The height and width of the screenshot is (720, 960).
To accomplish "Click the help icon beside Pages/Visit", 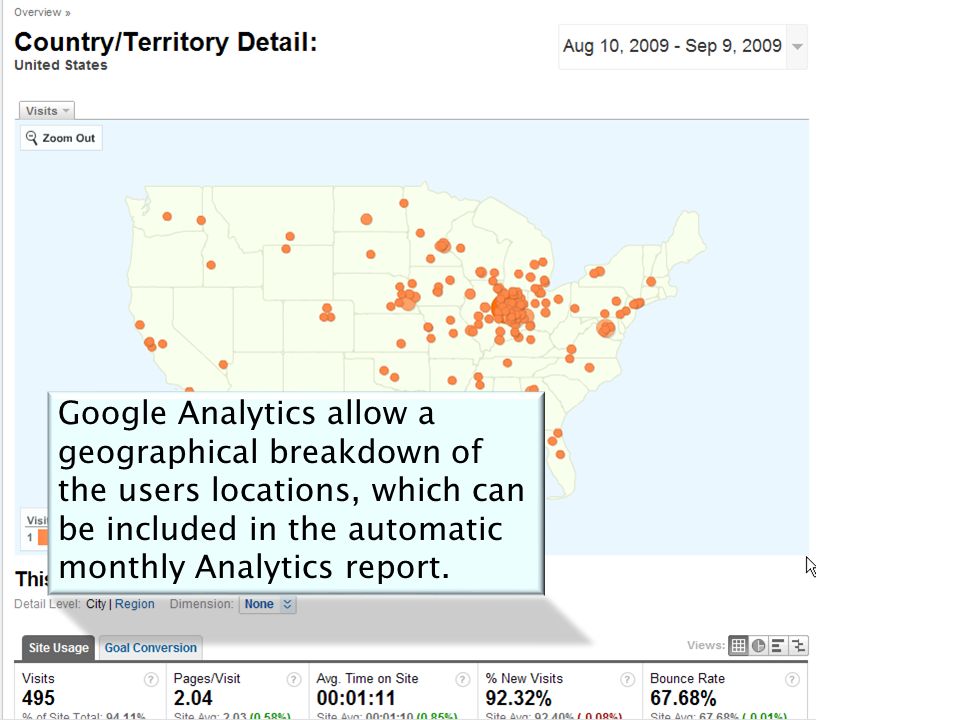I will point(293,680).
